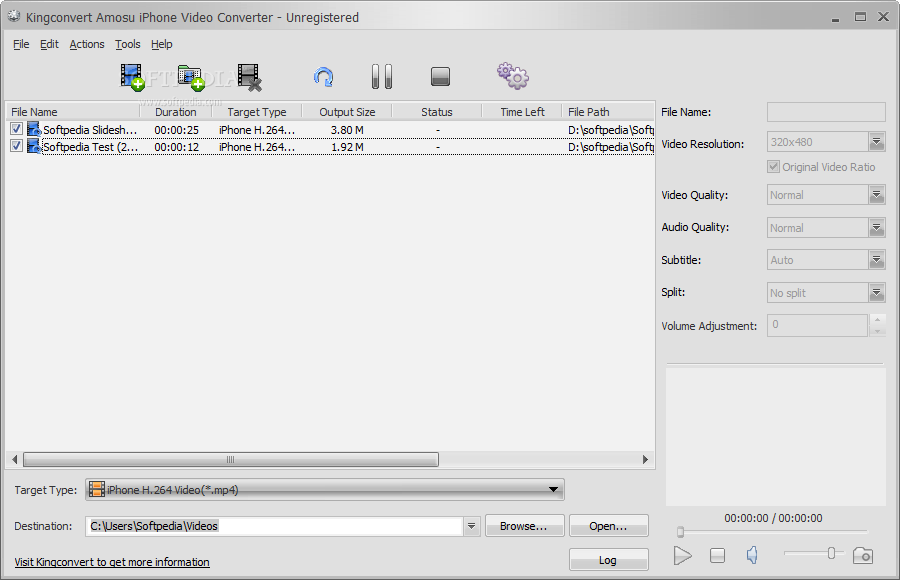Select the 00:00:12 duration cell
The width and height of the screenshot is (900, 580).
pos(176,147)
